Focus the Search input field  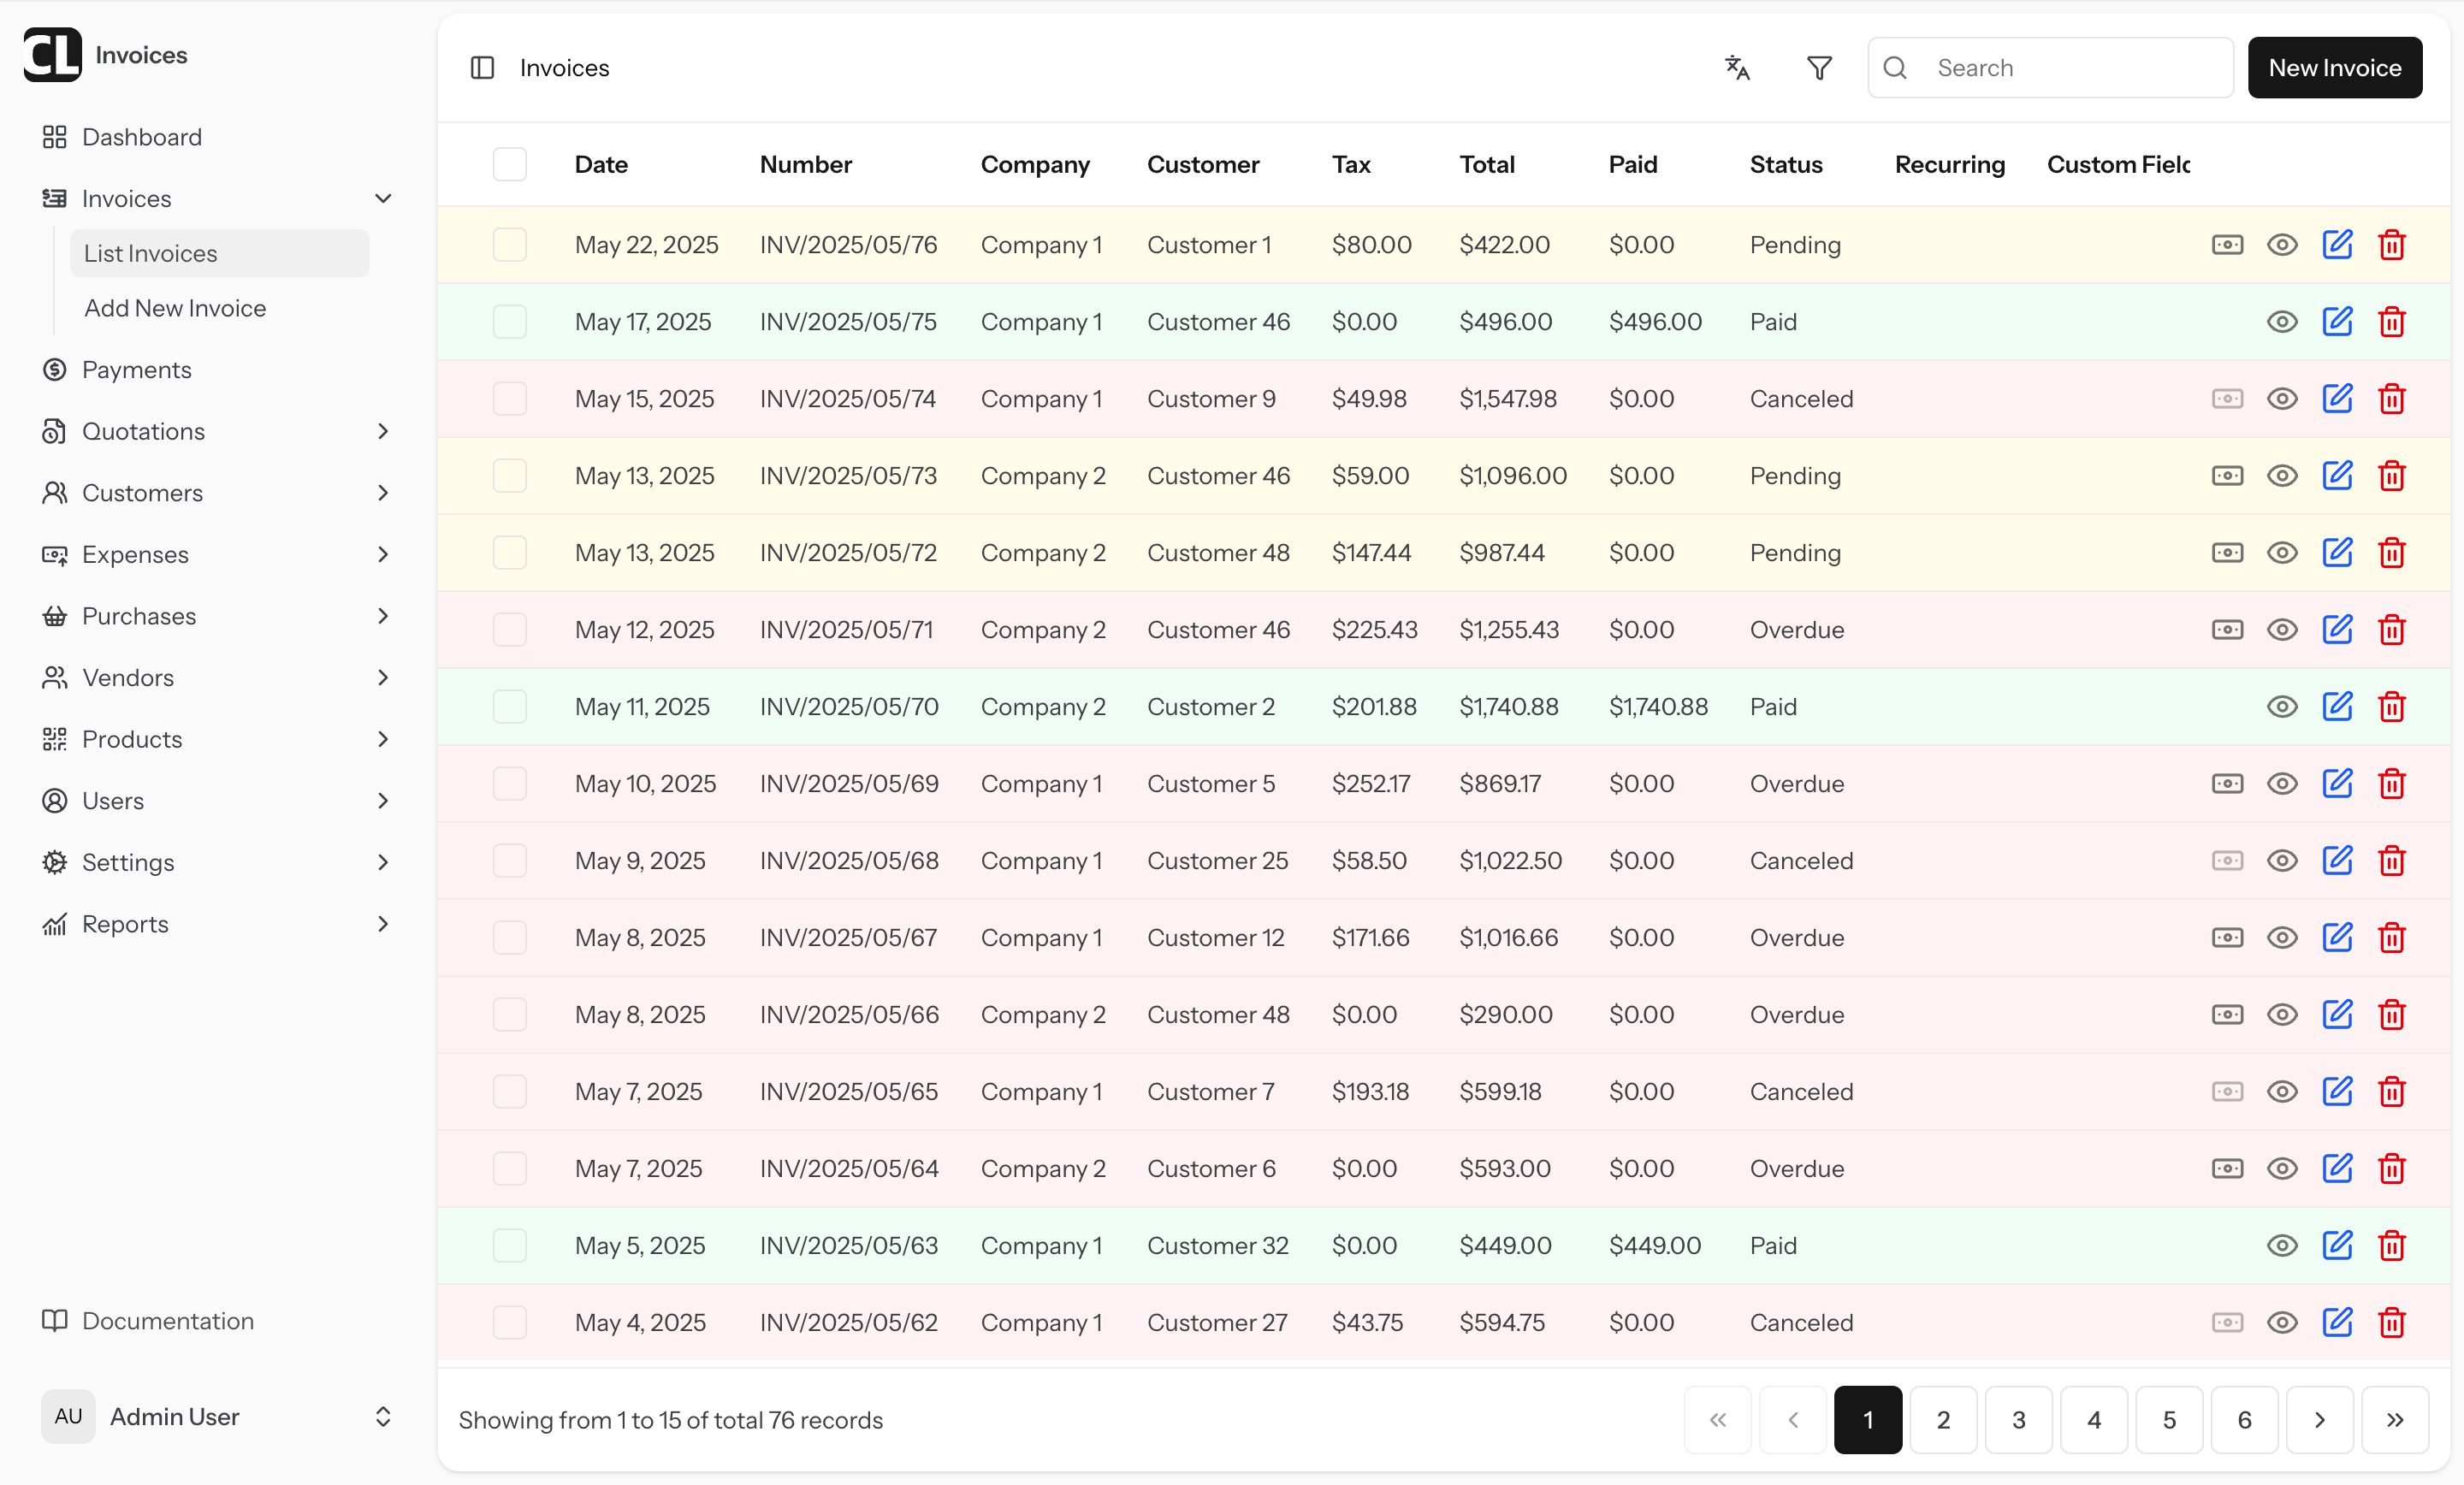(x=2050, y=68)
